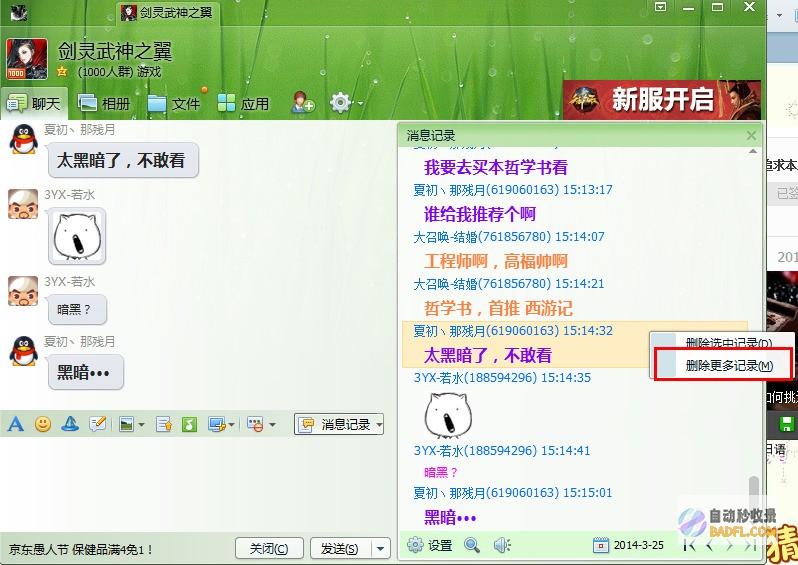Open the calendar icon beside 2014-3-25
The image size is (798, 565).
pos(601,545)
